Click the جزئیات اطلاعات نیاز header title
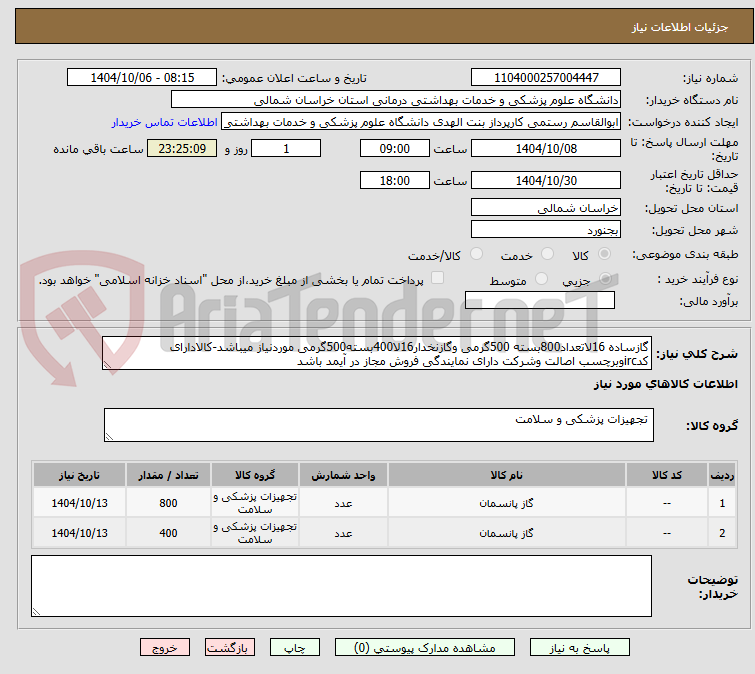The height and width of the screenshot is (674, 755). pos(680,27)
